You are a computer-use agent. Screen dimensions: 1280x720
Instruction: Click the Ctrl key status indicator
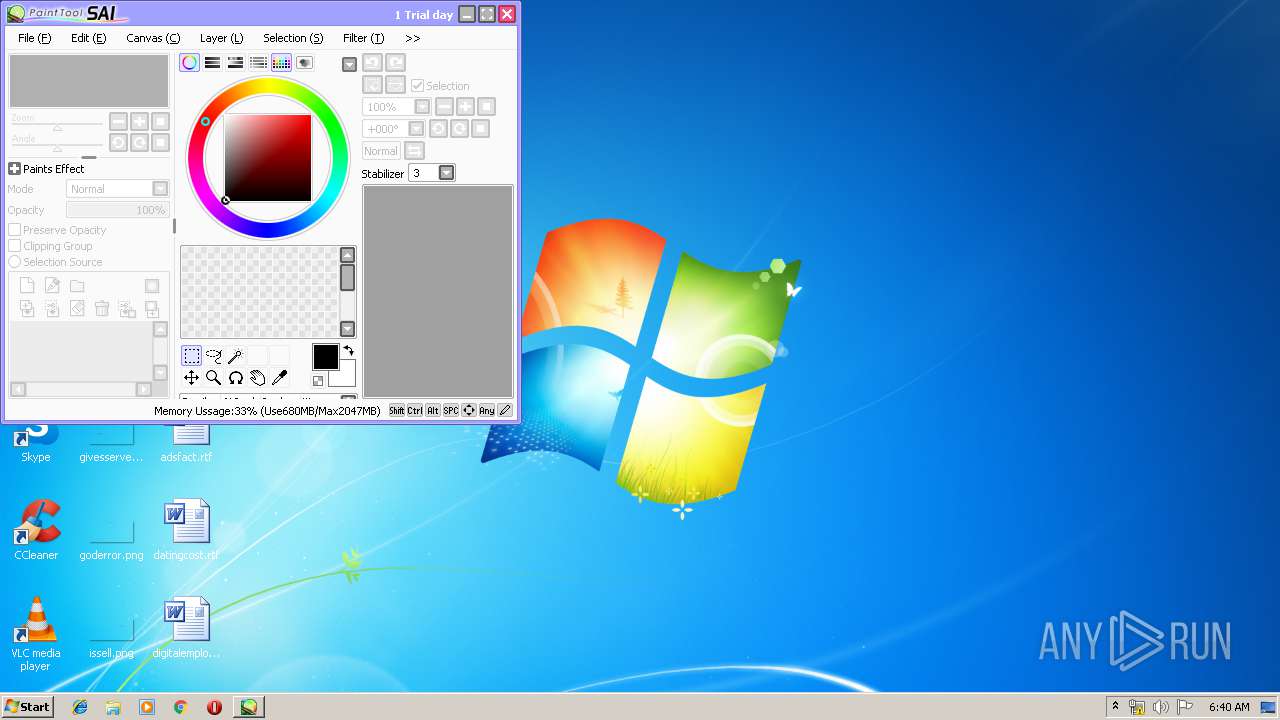pos(415,411)
